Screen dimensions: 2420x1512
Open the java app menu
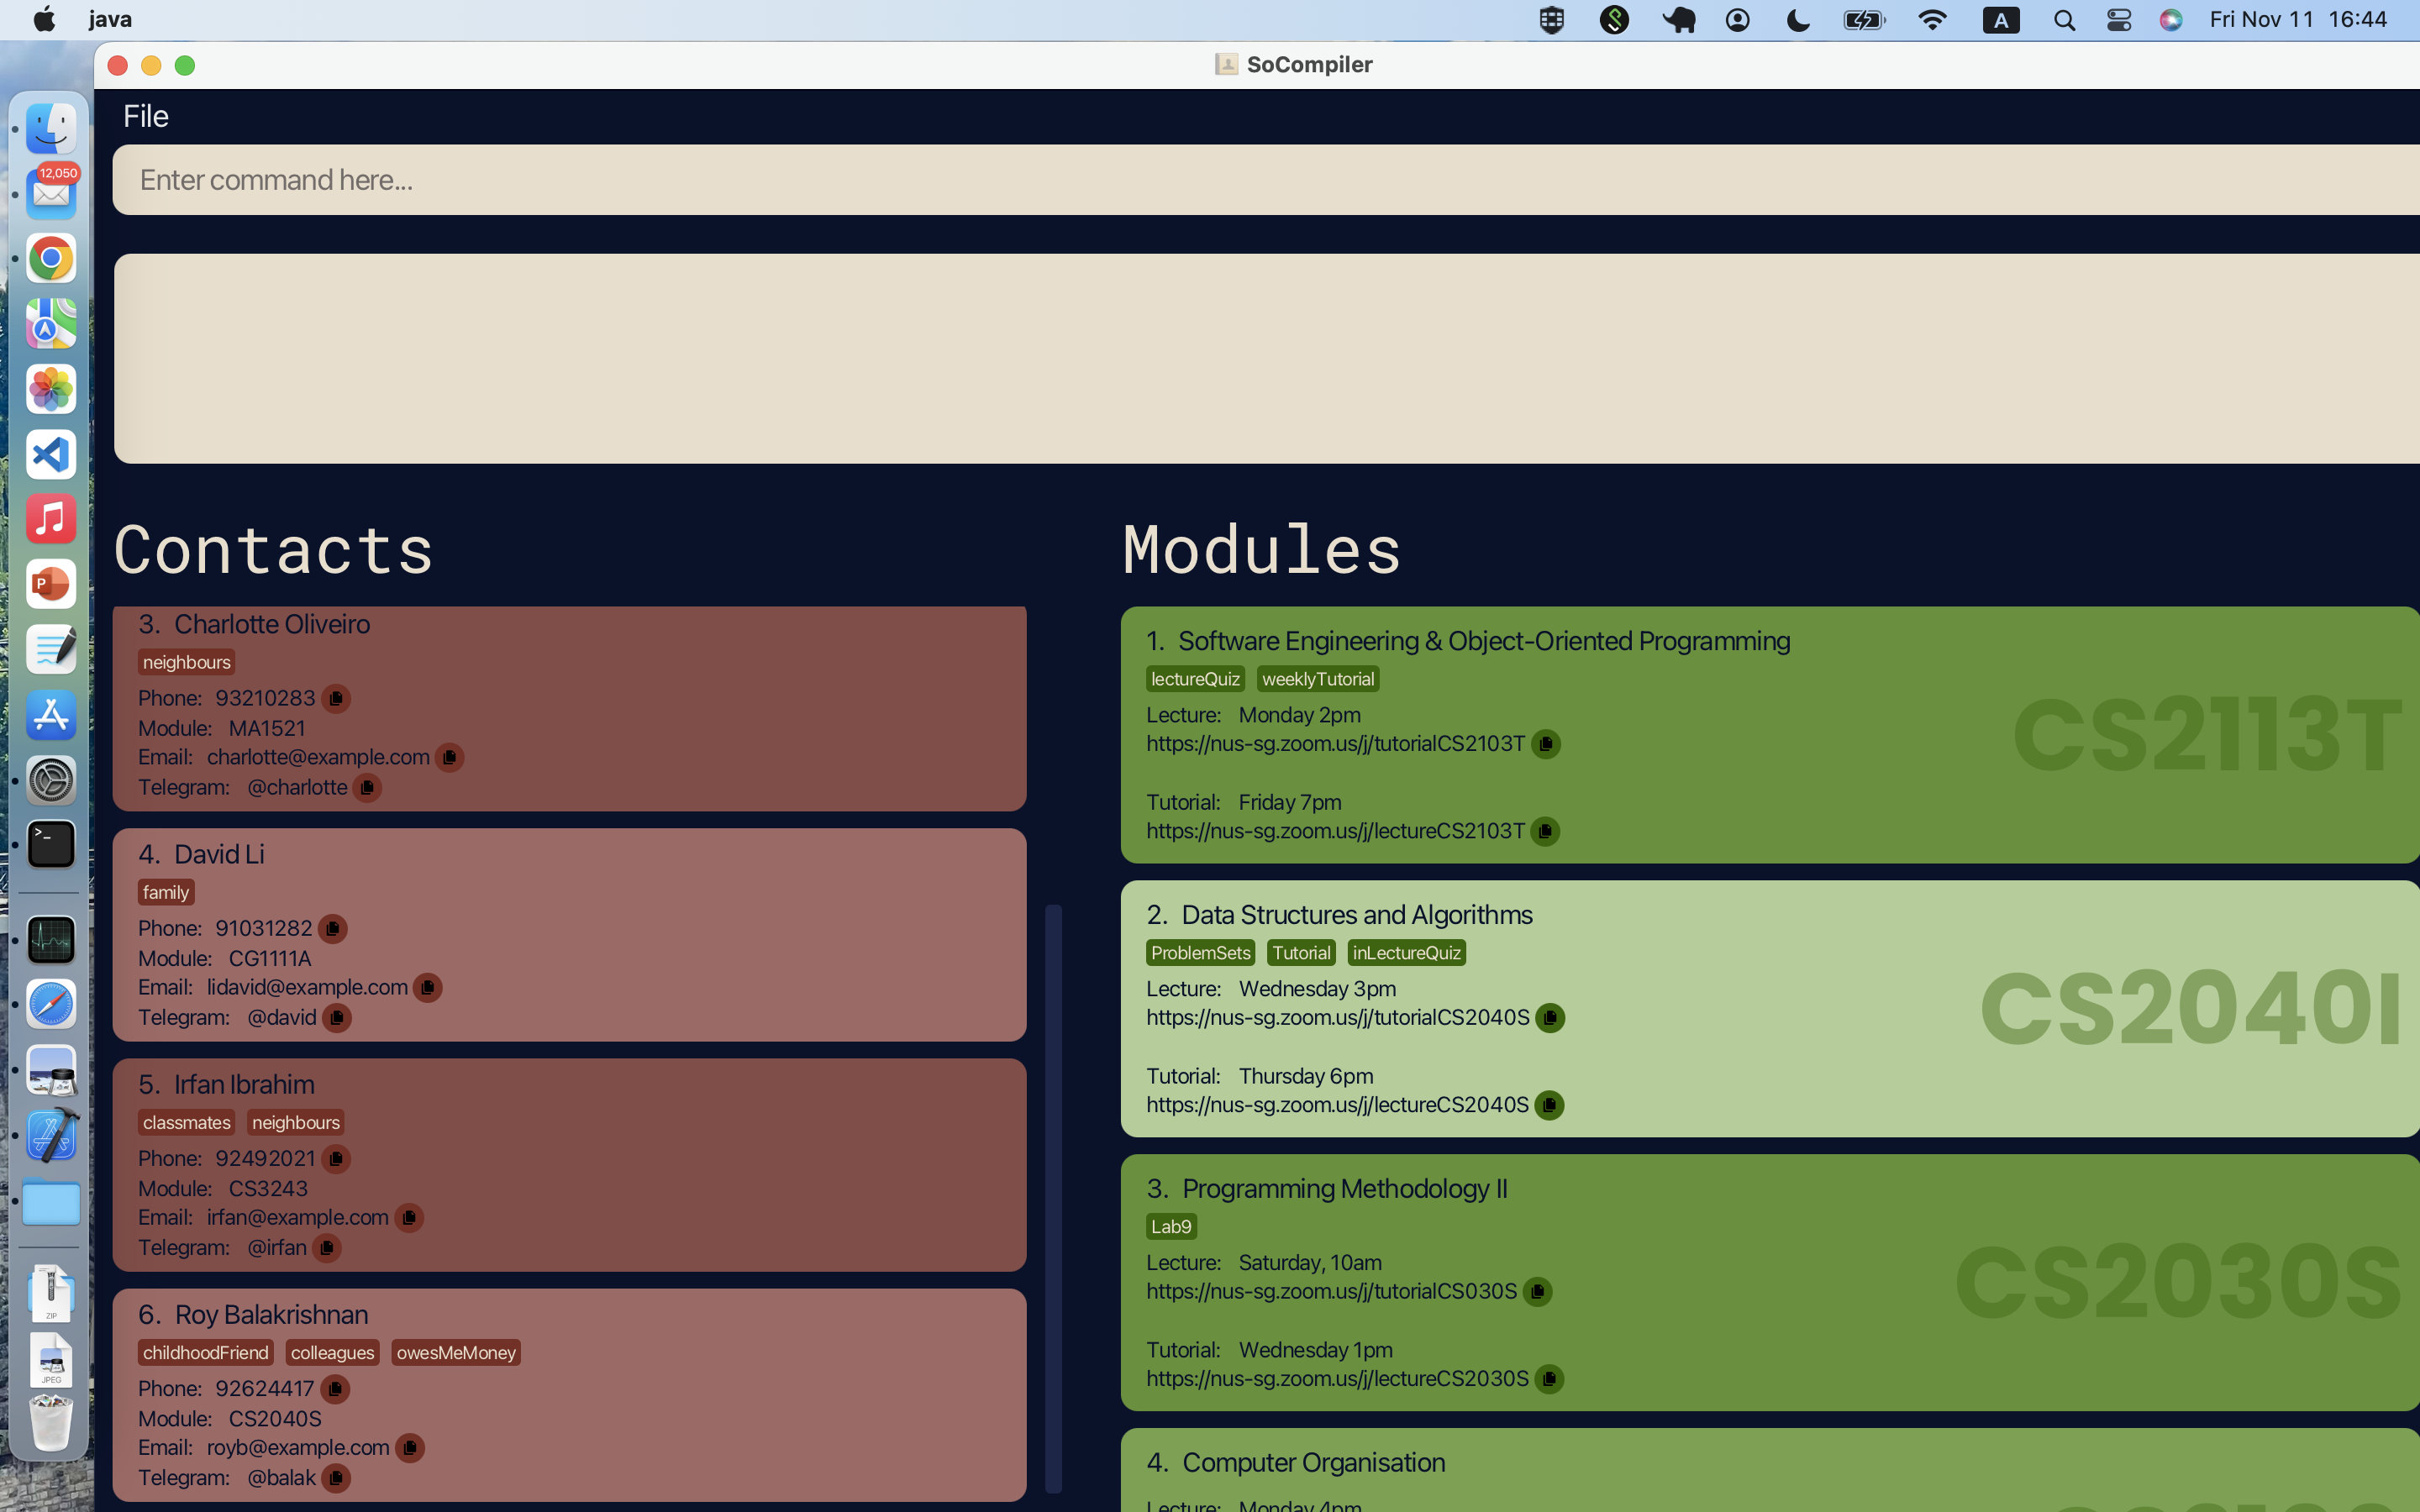[110, 19]
